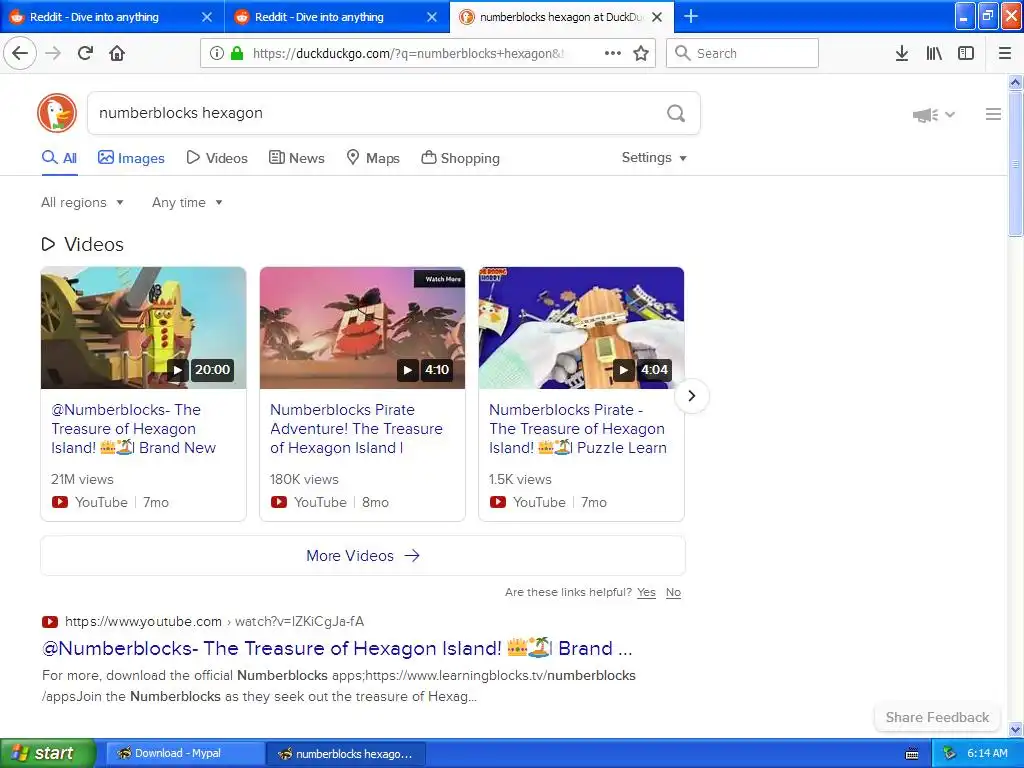Screen dimensions: 1024x768
Task: Switch to Download - Mypal taskbar window
Action: pos(185,754)
